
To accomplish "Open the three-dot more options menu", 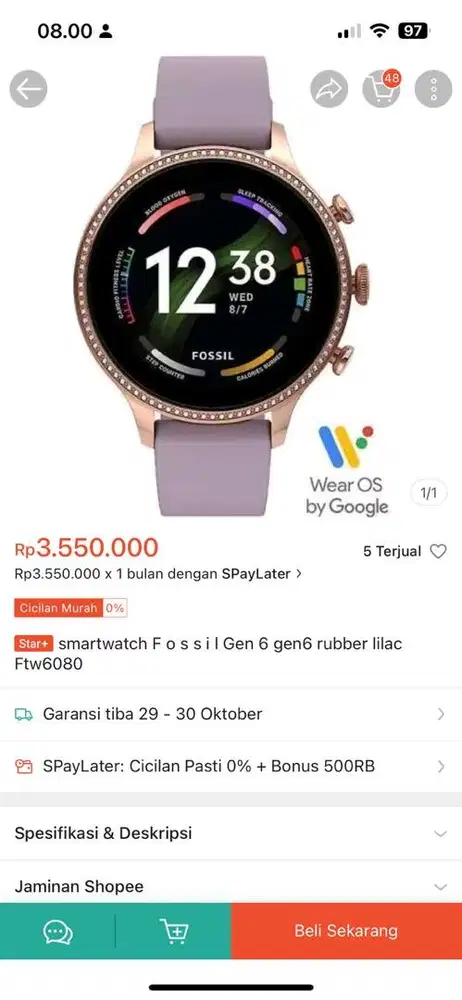I will tap(433, 89).
